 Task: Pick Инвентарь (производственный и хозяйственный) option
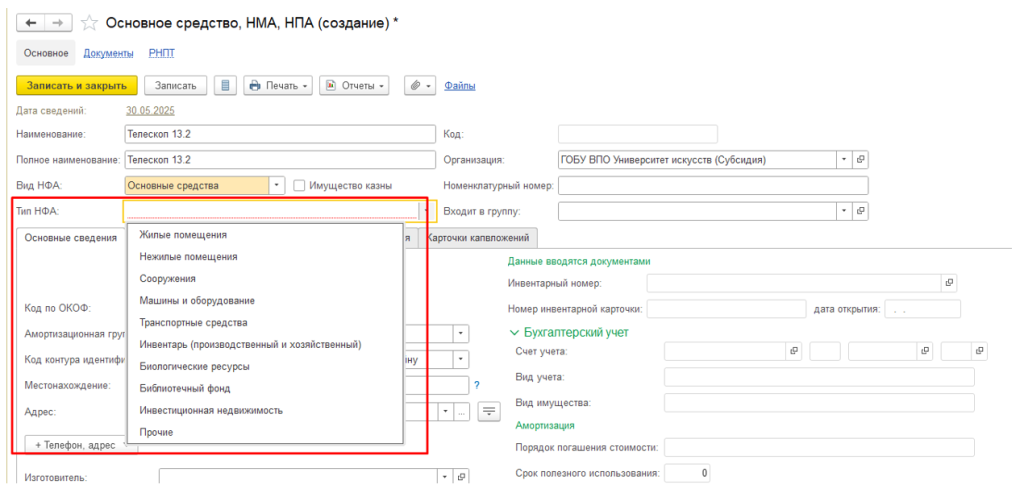tap(264, 345)
